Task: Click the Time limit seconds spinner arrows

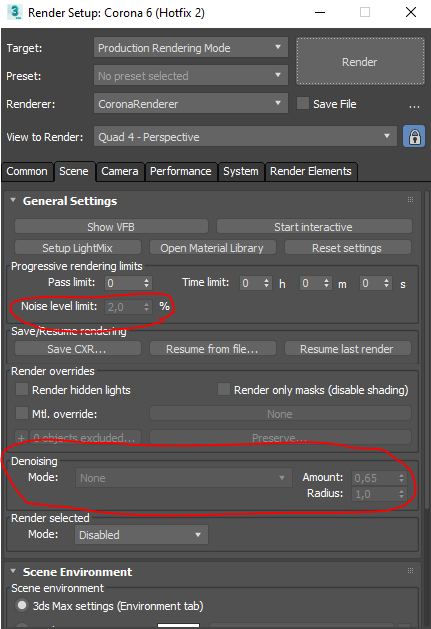Action: click(x=386, y=283)
